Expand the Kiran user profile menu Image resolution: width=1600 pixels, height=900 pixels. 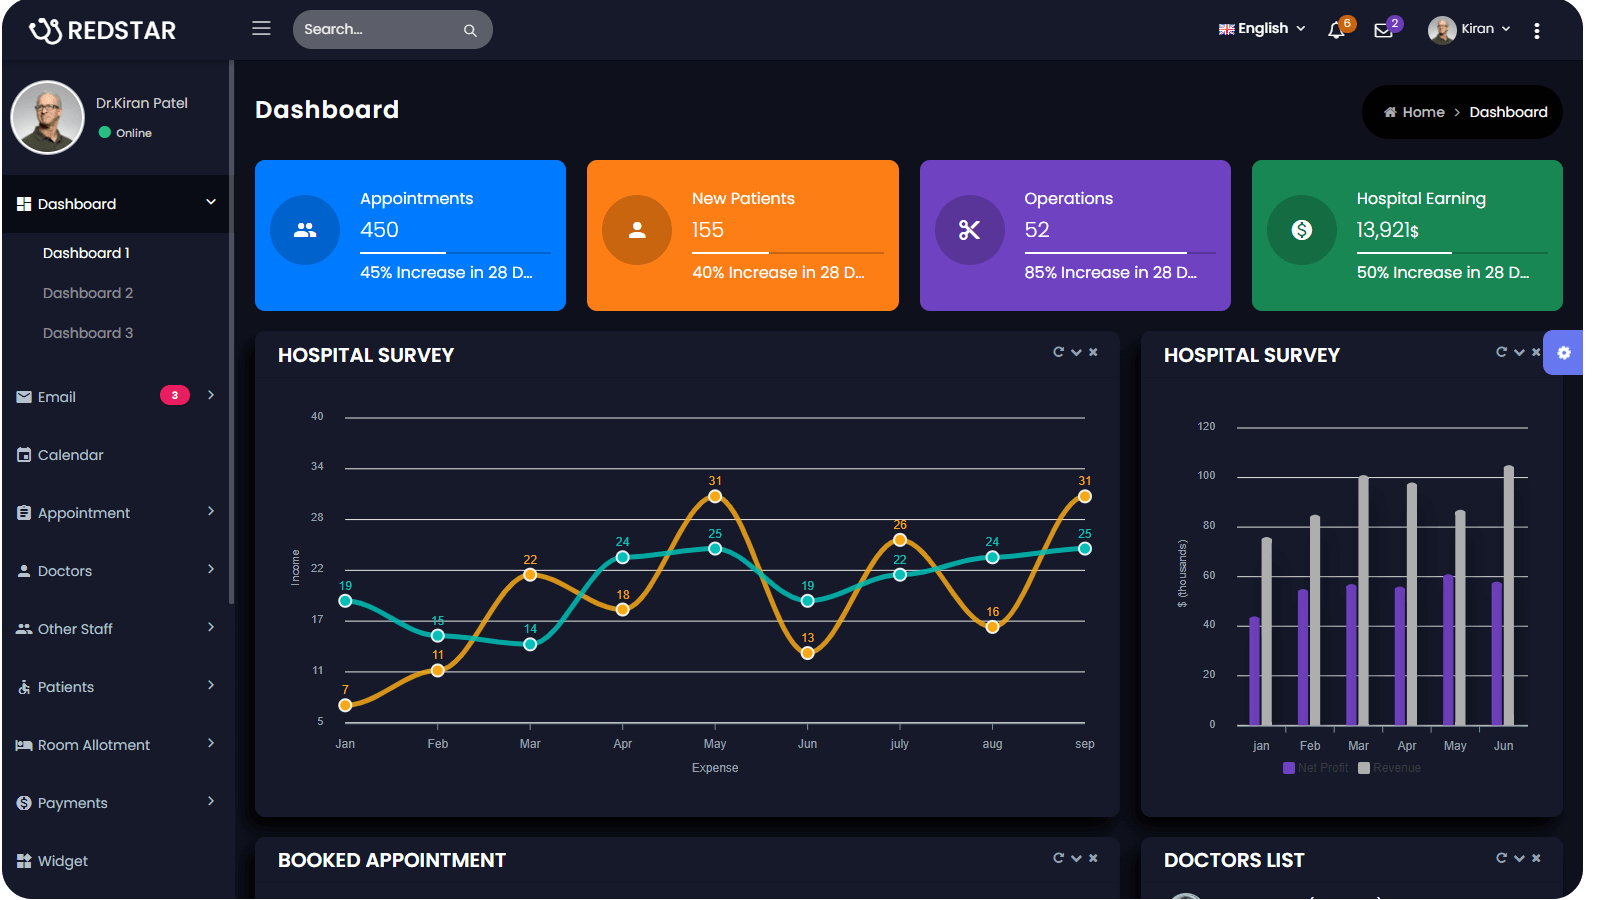click(x=1469, y=29)
